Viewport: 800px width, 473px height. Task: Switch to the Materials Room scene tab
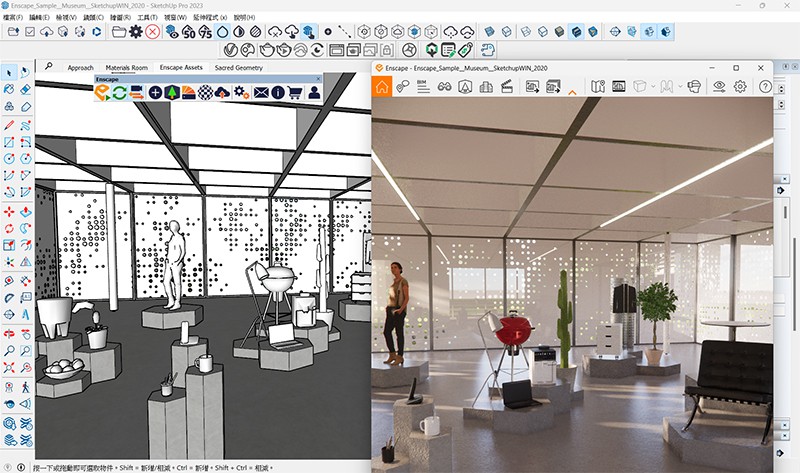pos(125,68)
